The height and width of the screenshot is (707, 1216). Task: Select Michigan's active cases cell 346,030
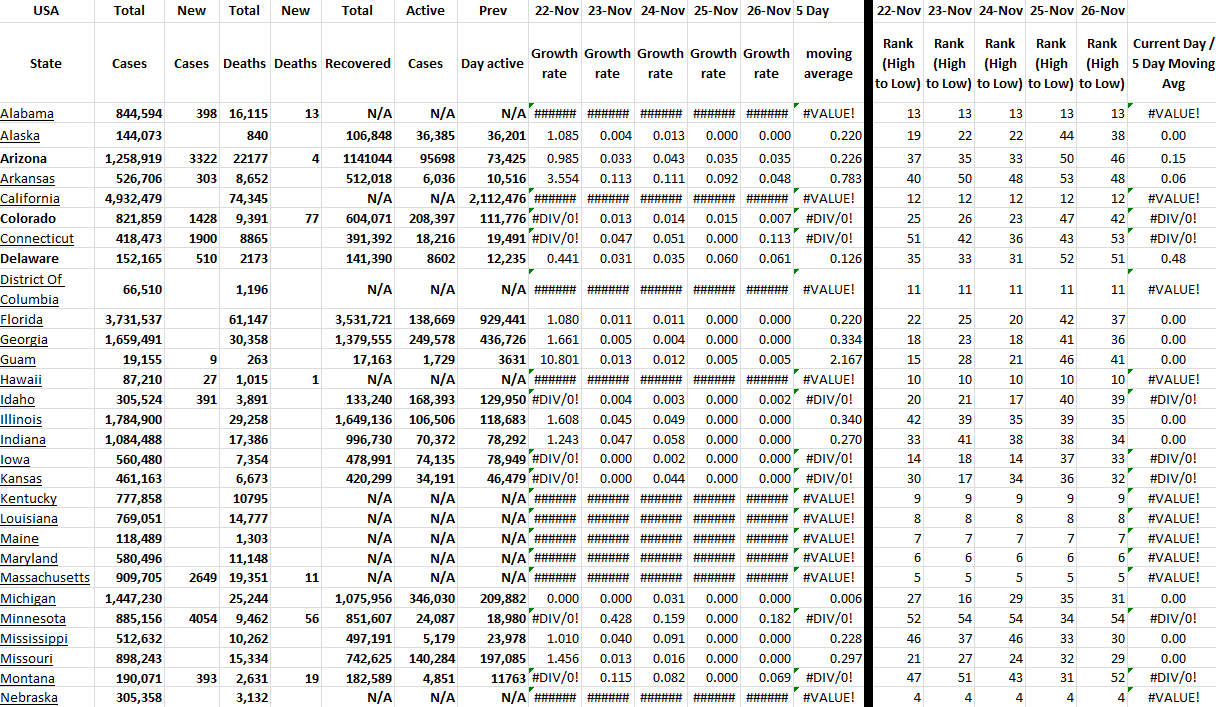click(426, 599)
